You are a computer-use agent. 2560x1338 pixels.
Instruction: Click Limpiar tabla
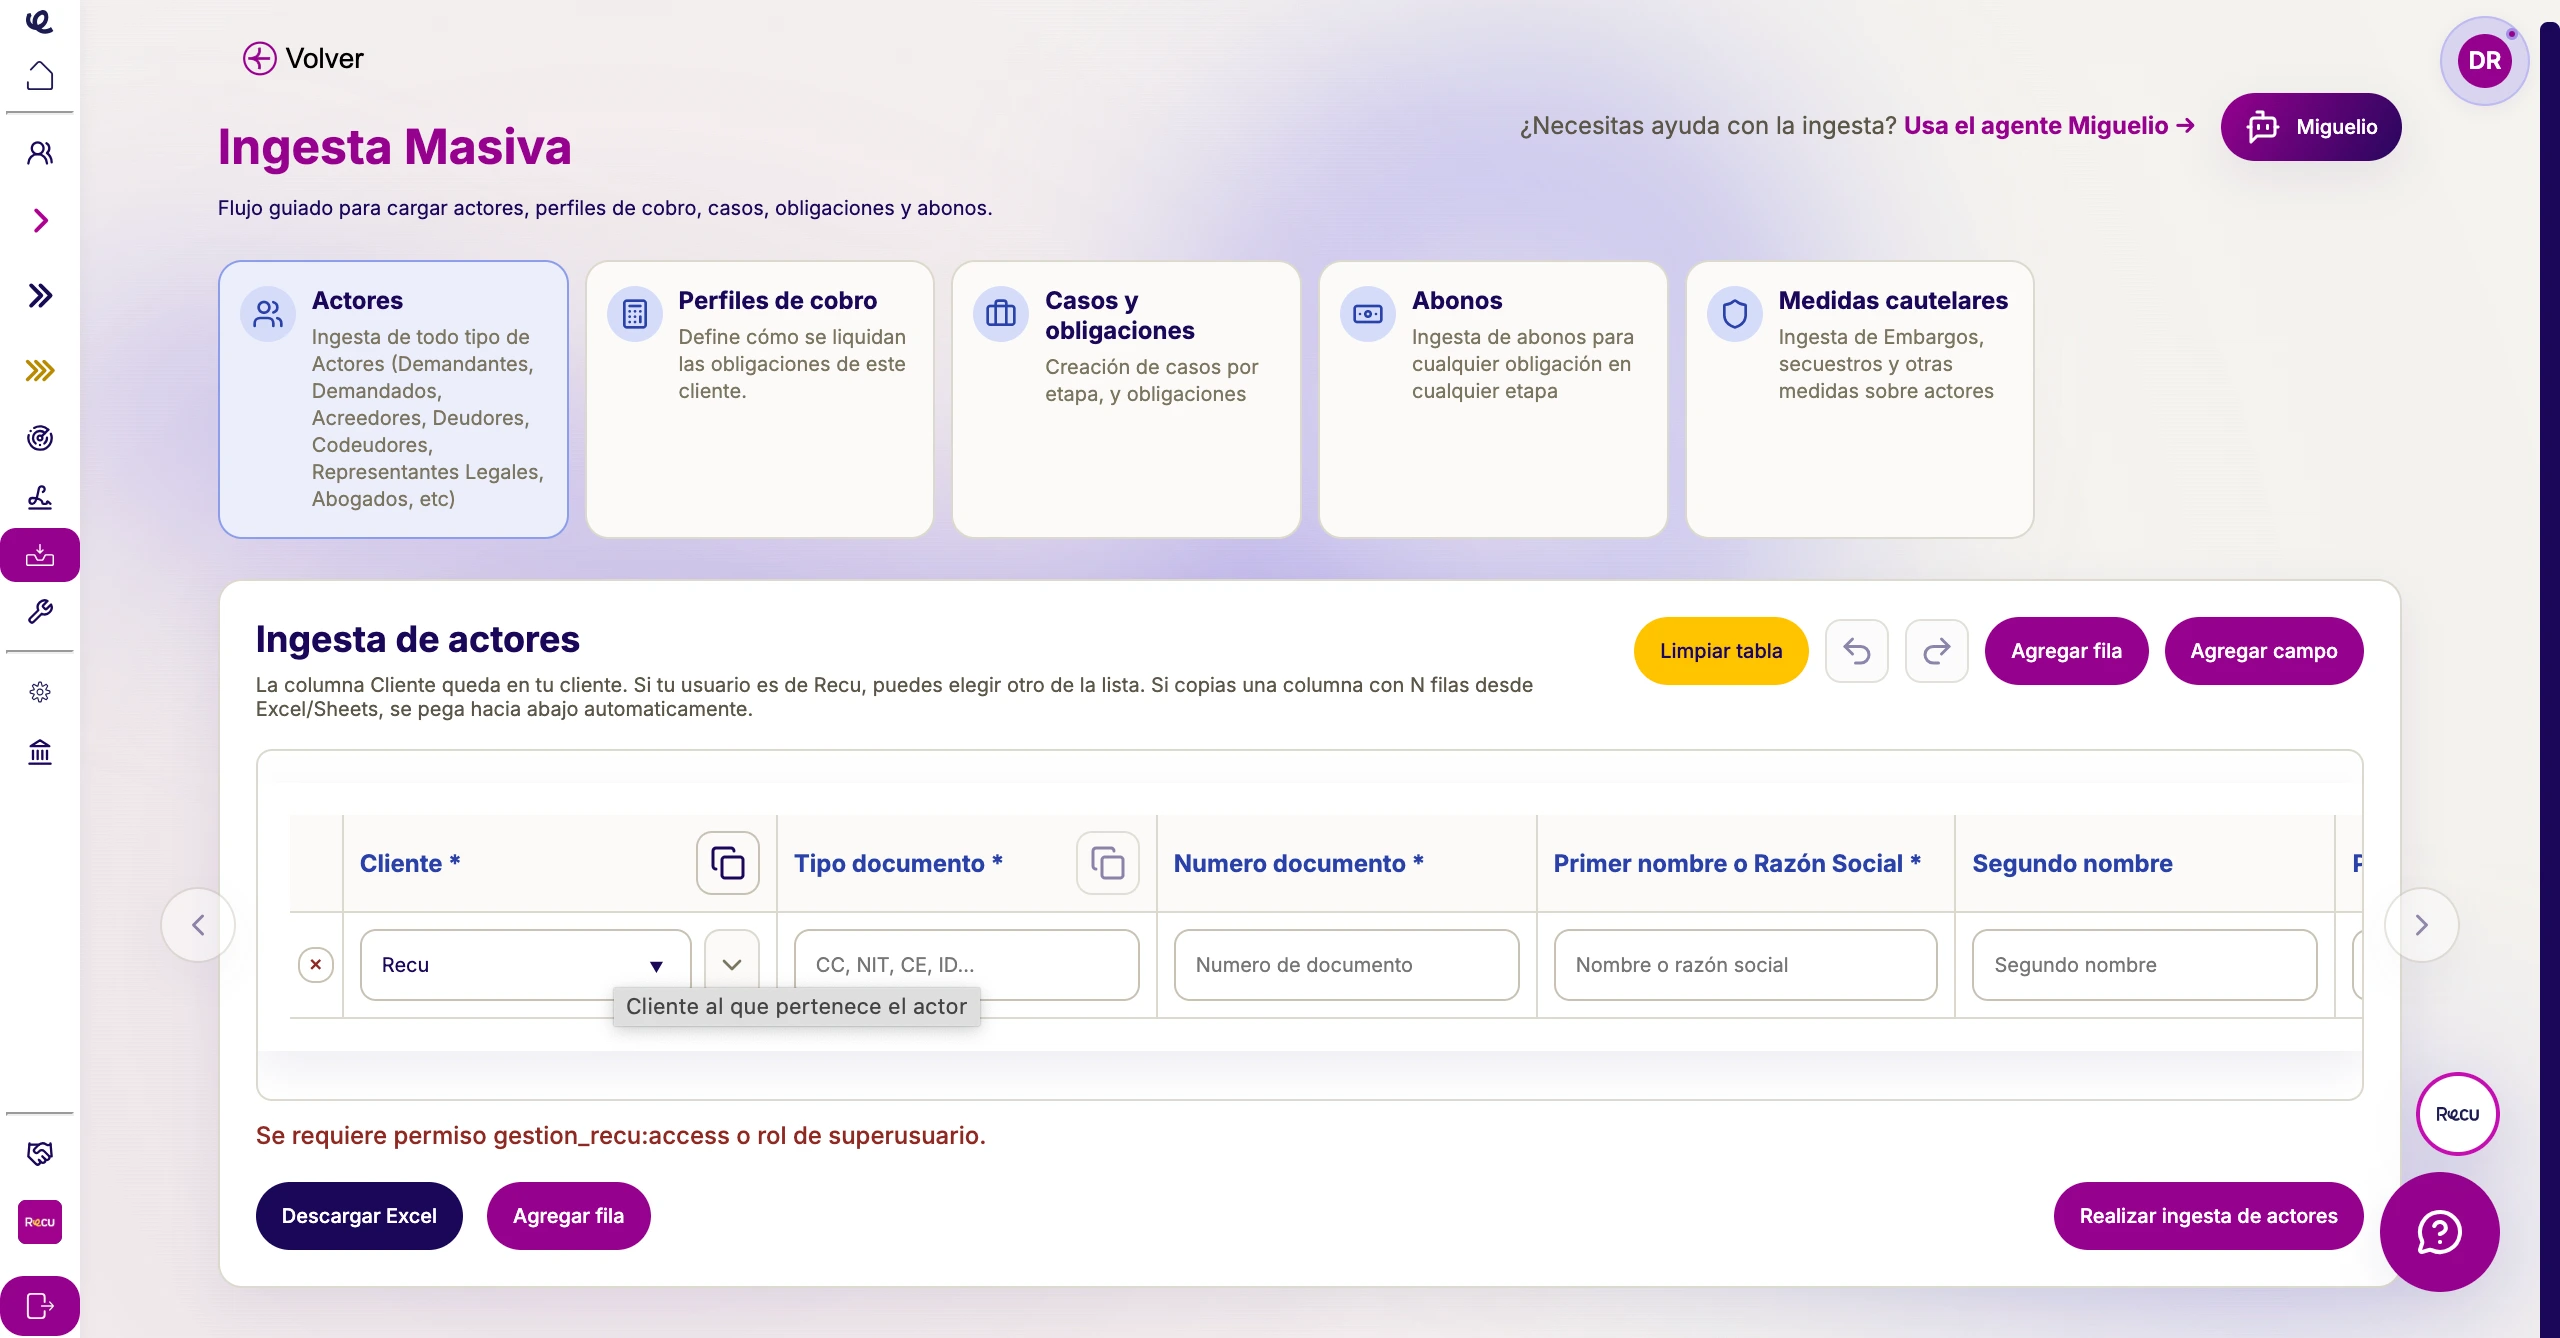(1721, 651)
